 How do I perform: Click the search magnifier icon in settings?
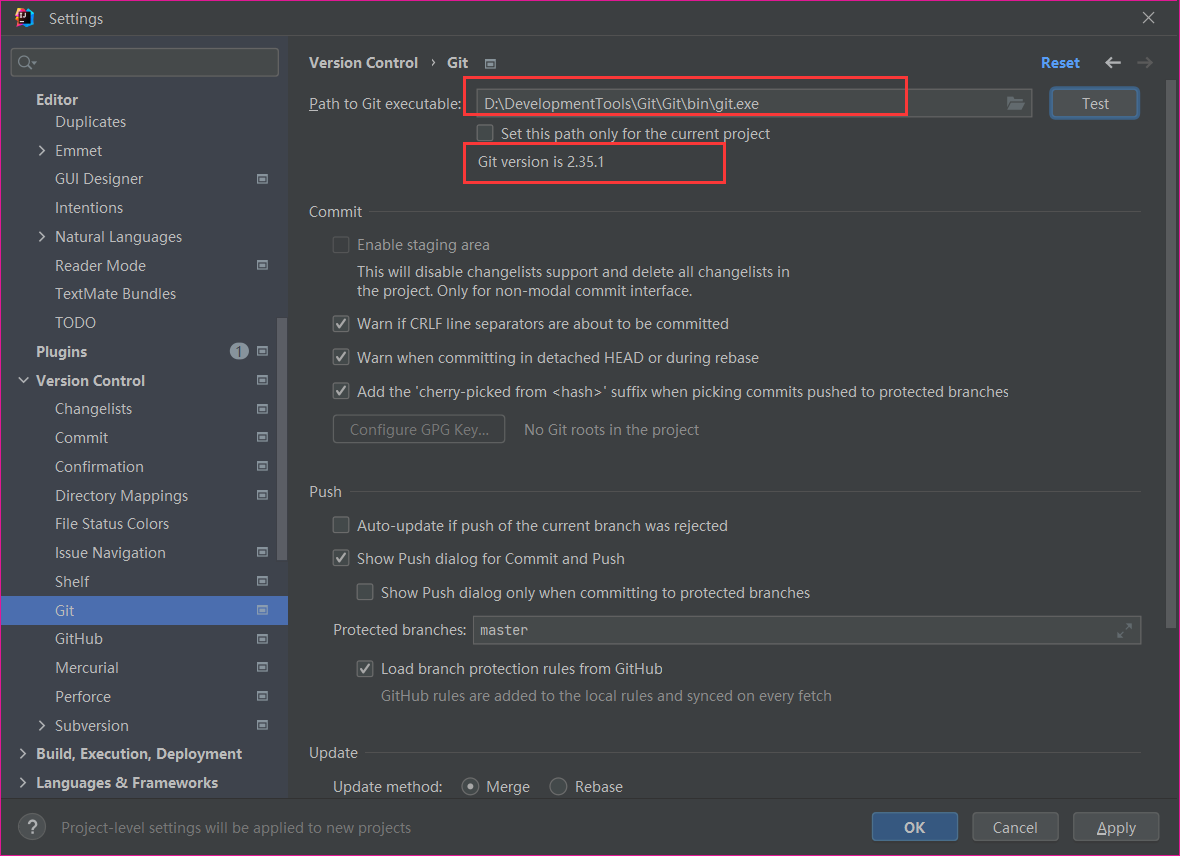(24, 62)
